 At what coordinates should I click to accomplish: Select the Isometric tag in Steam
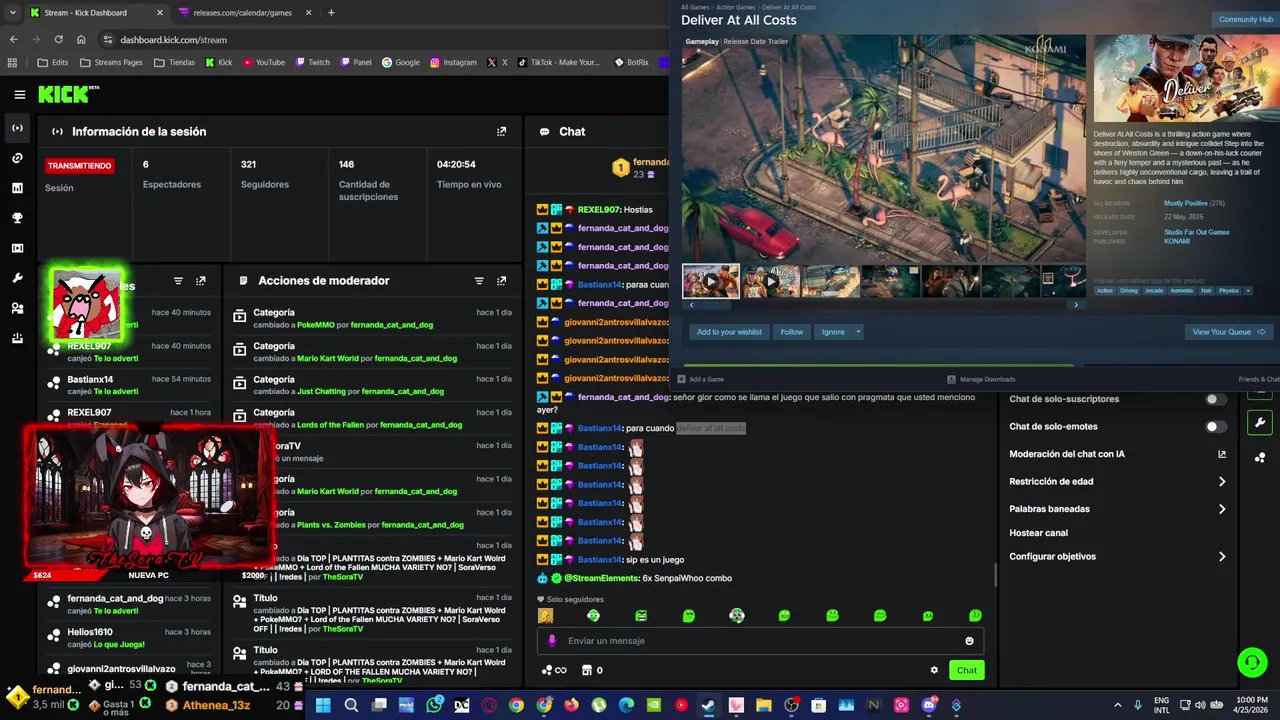tap(1182, 291)
